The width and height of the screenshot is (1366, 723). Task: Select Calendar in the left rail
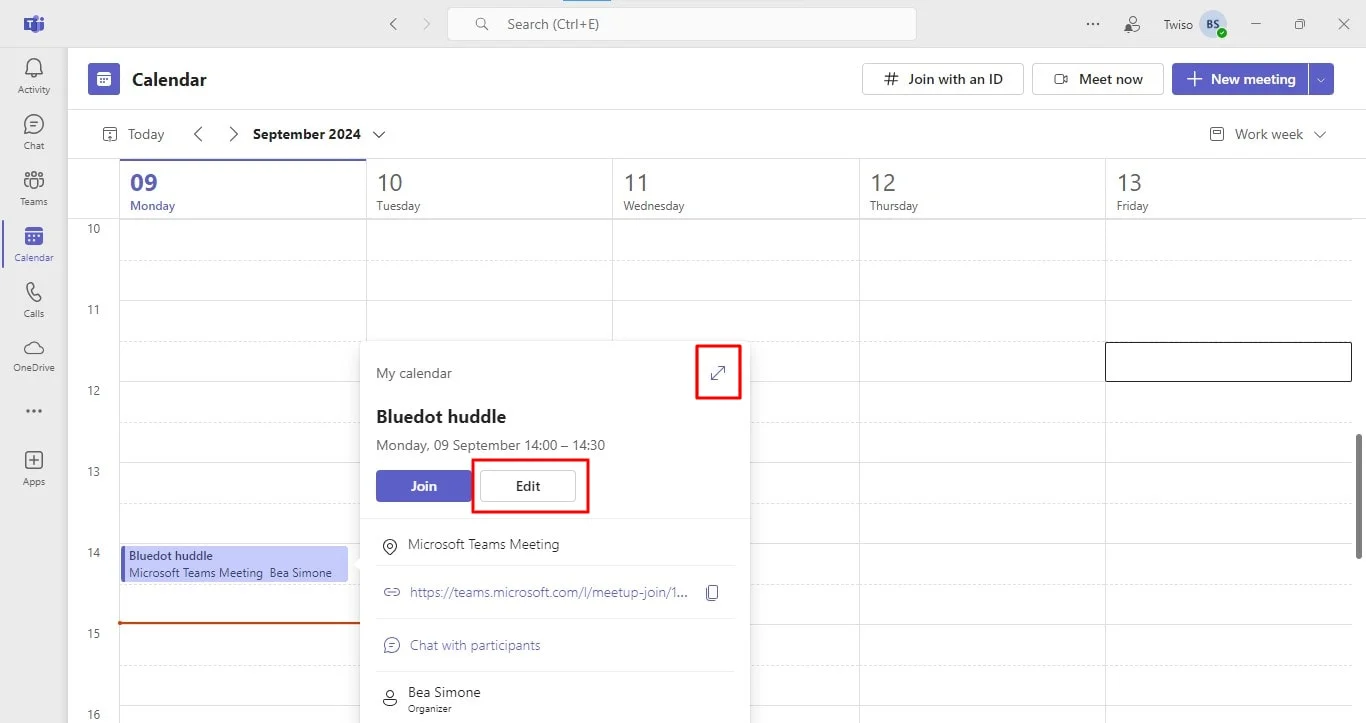tap(34, 244)
